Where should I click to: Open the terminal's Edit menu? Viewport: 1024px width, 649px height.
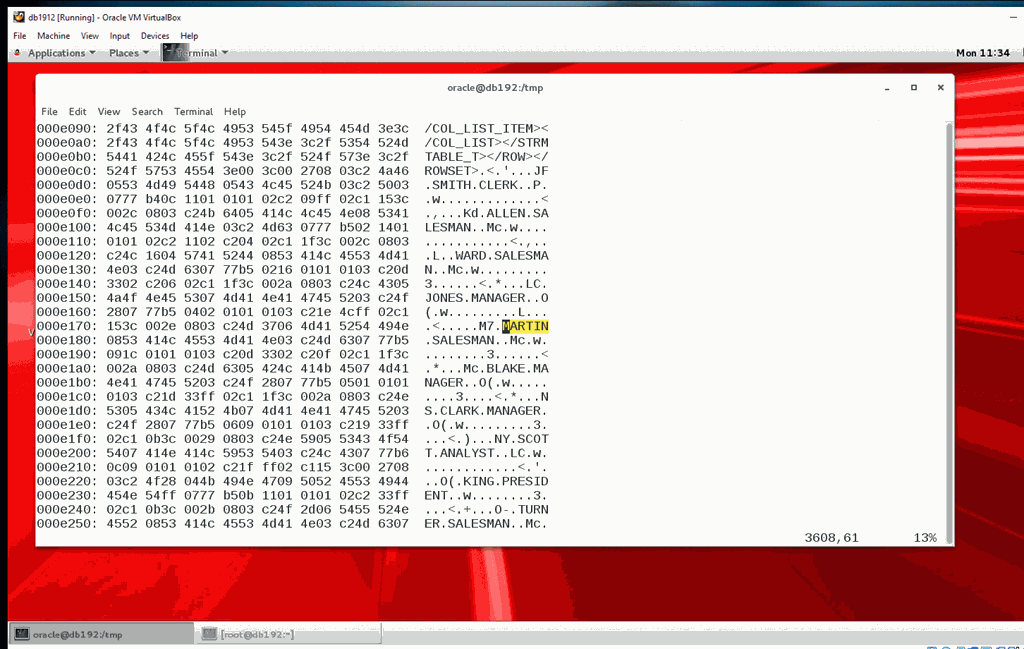click(77, 112)
